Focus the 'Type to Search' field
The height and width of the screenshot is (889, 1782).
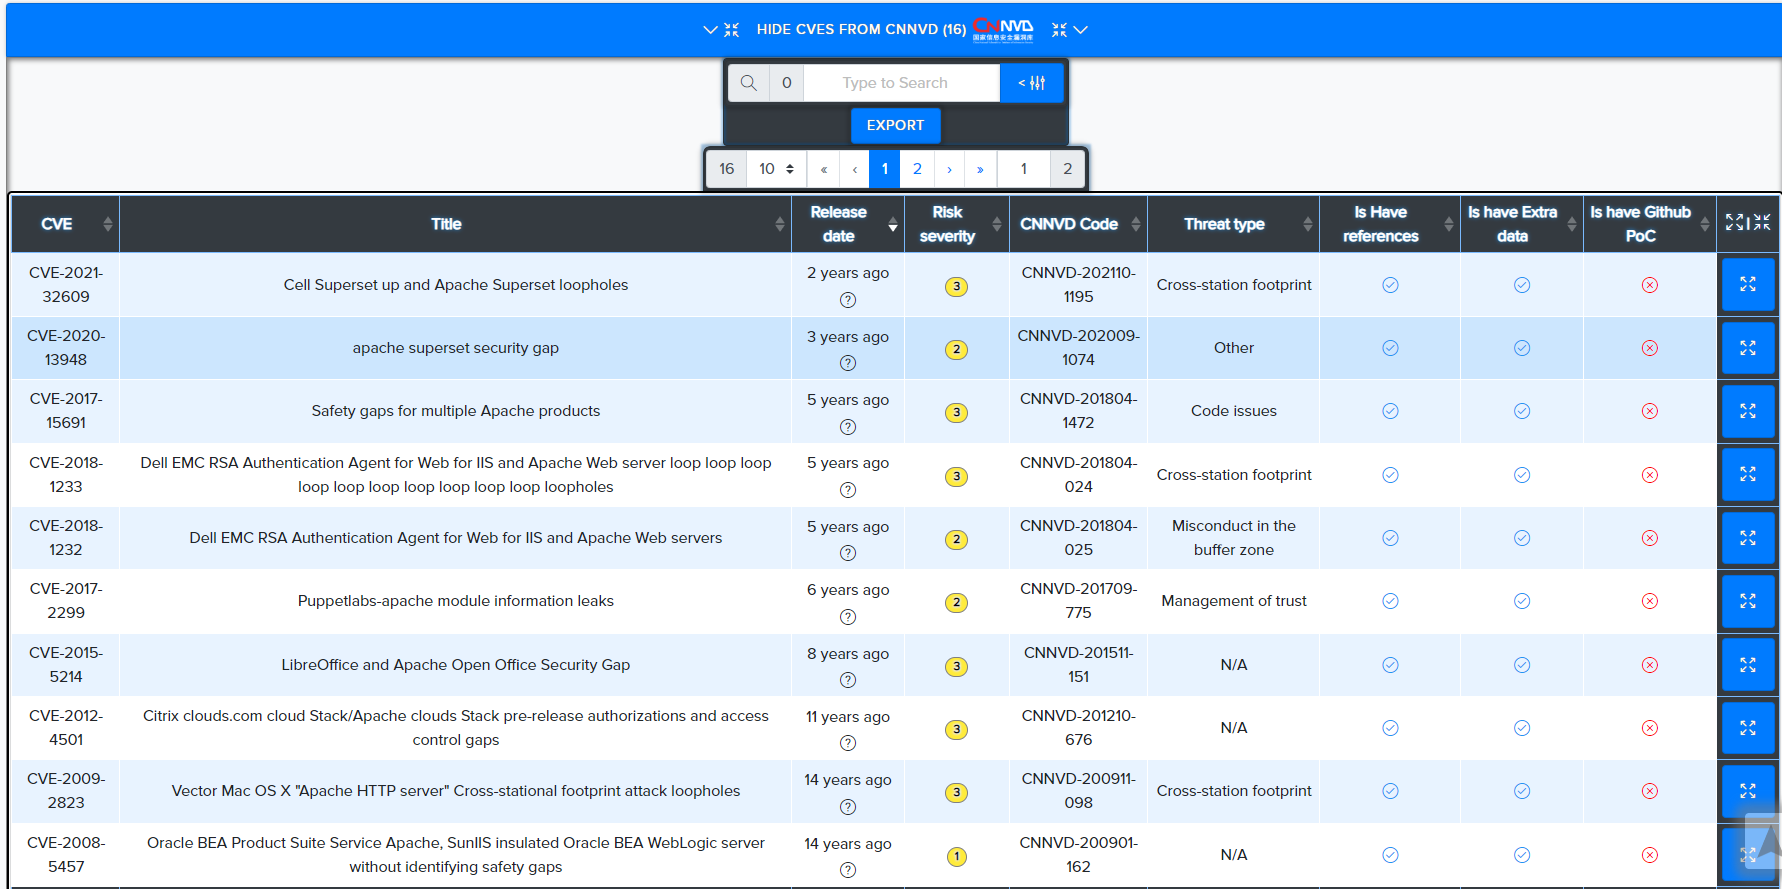pyautogui.click(x=902, y=83)
